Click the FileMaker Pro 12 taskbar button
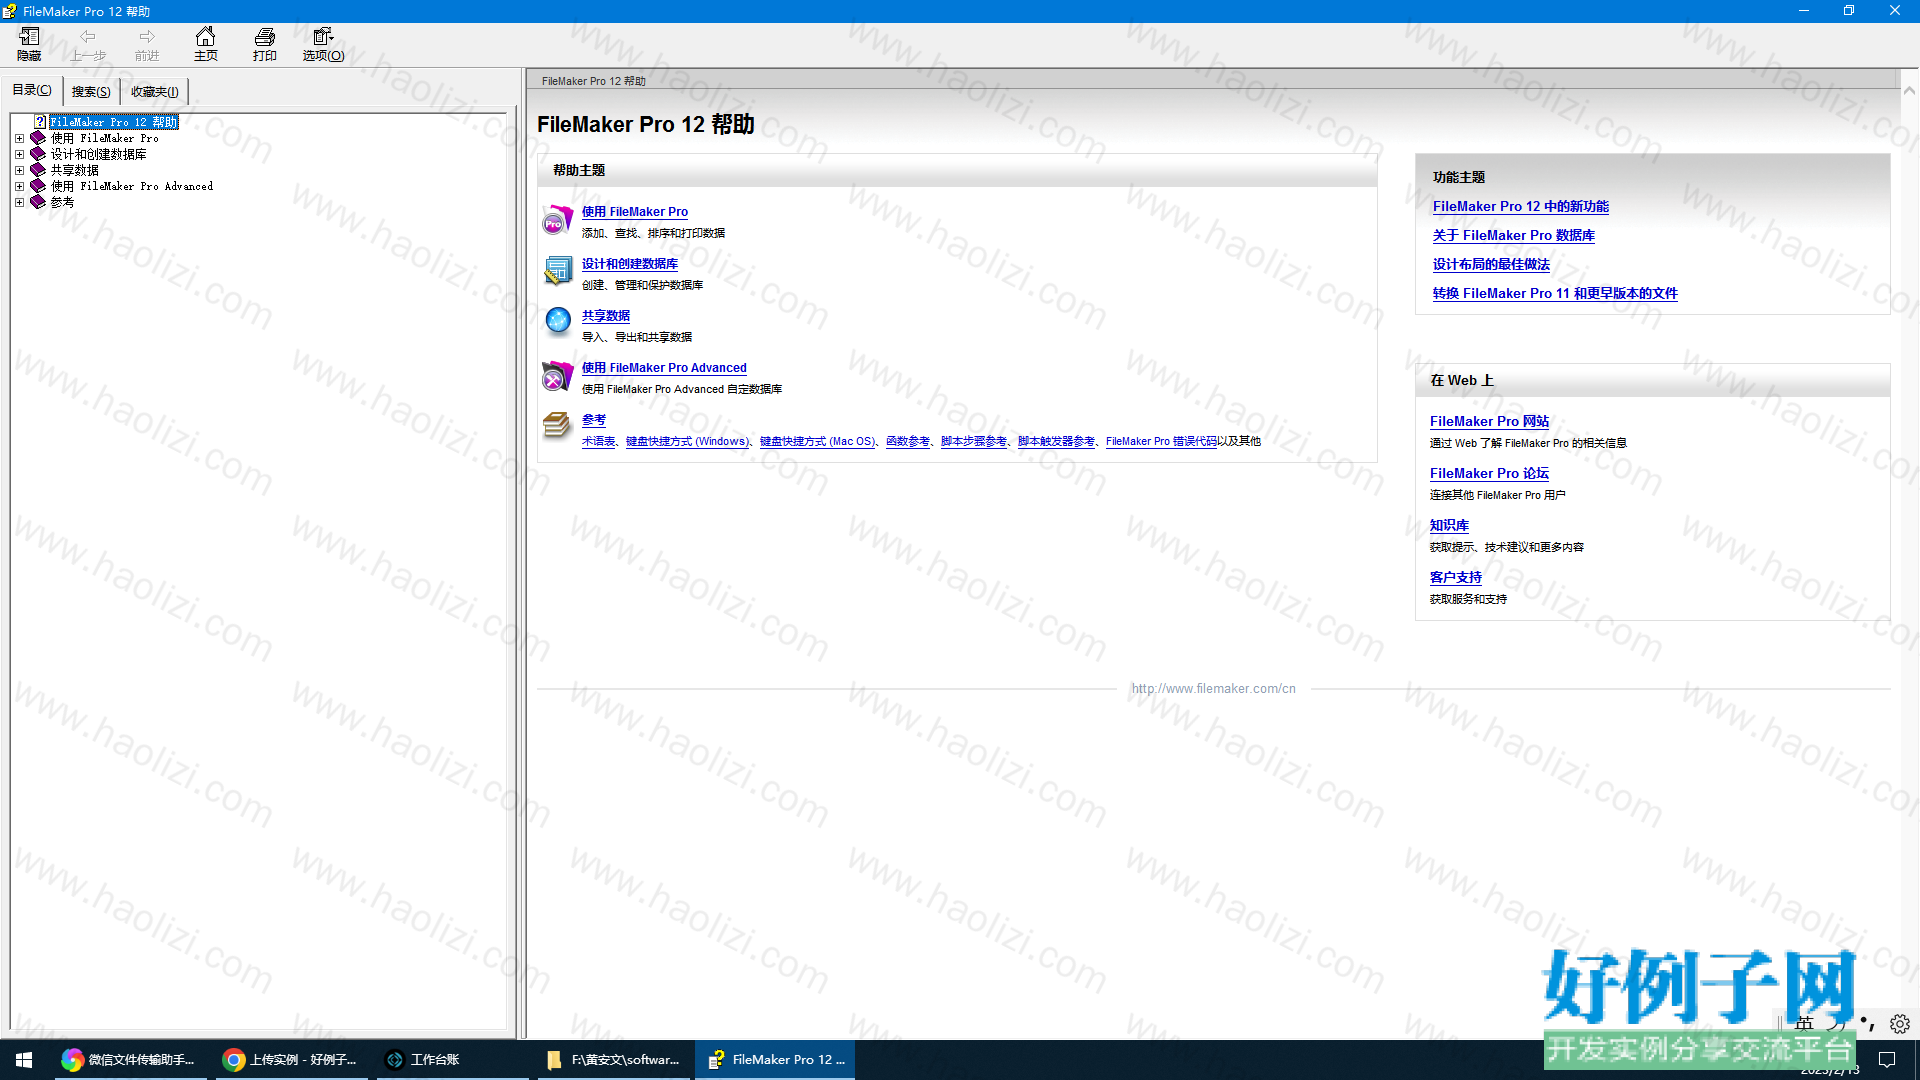1920x1080 pixels. point(775,1060)
